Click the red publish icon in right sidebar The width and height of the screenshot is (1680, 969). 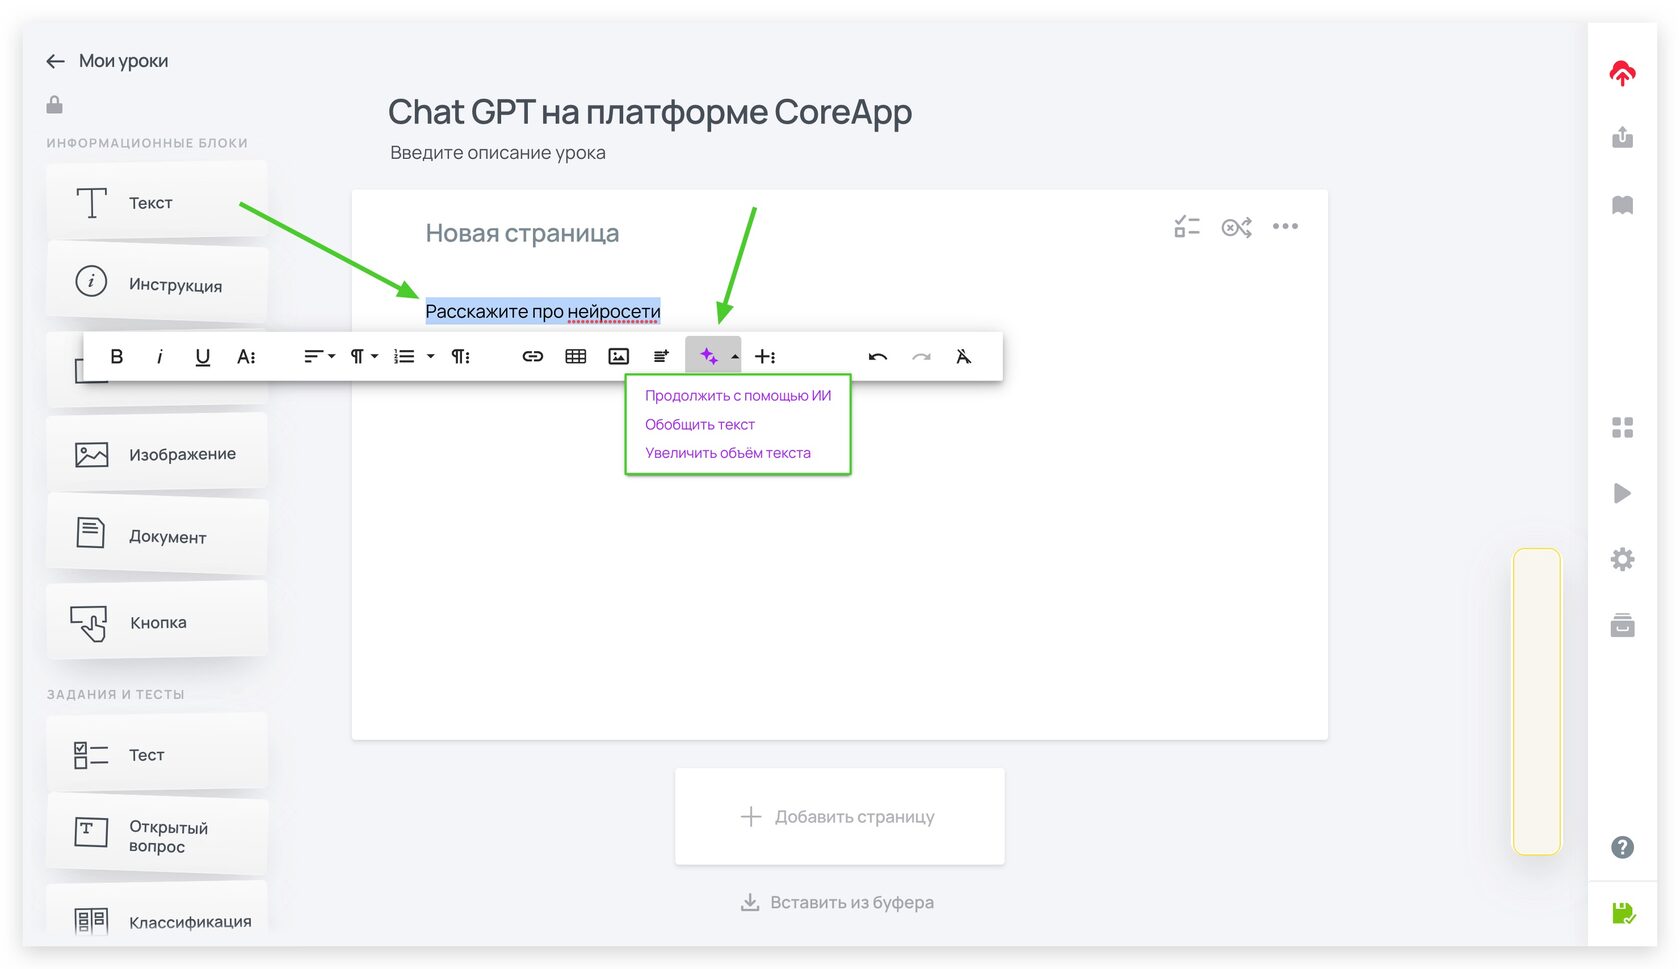pyautogui.click(x=1622, y=71)
